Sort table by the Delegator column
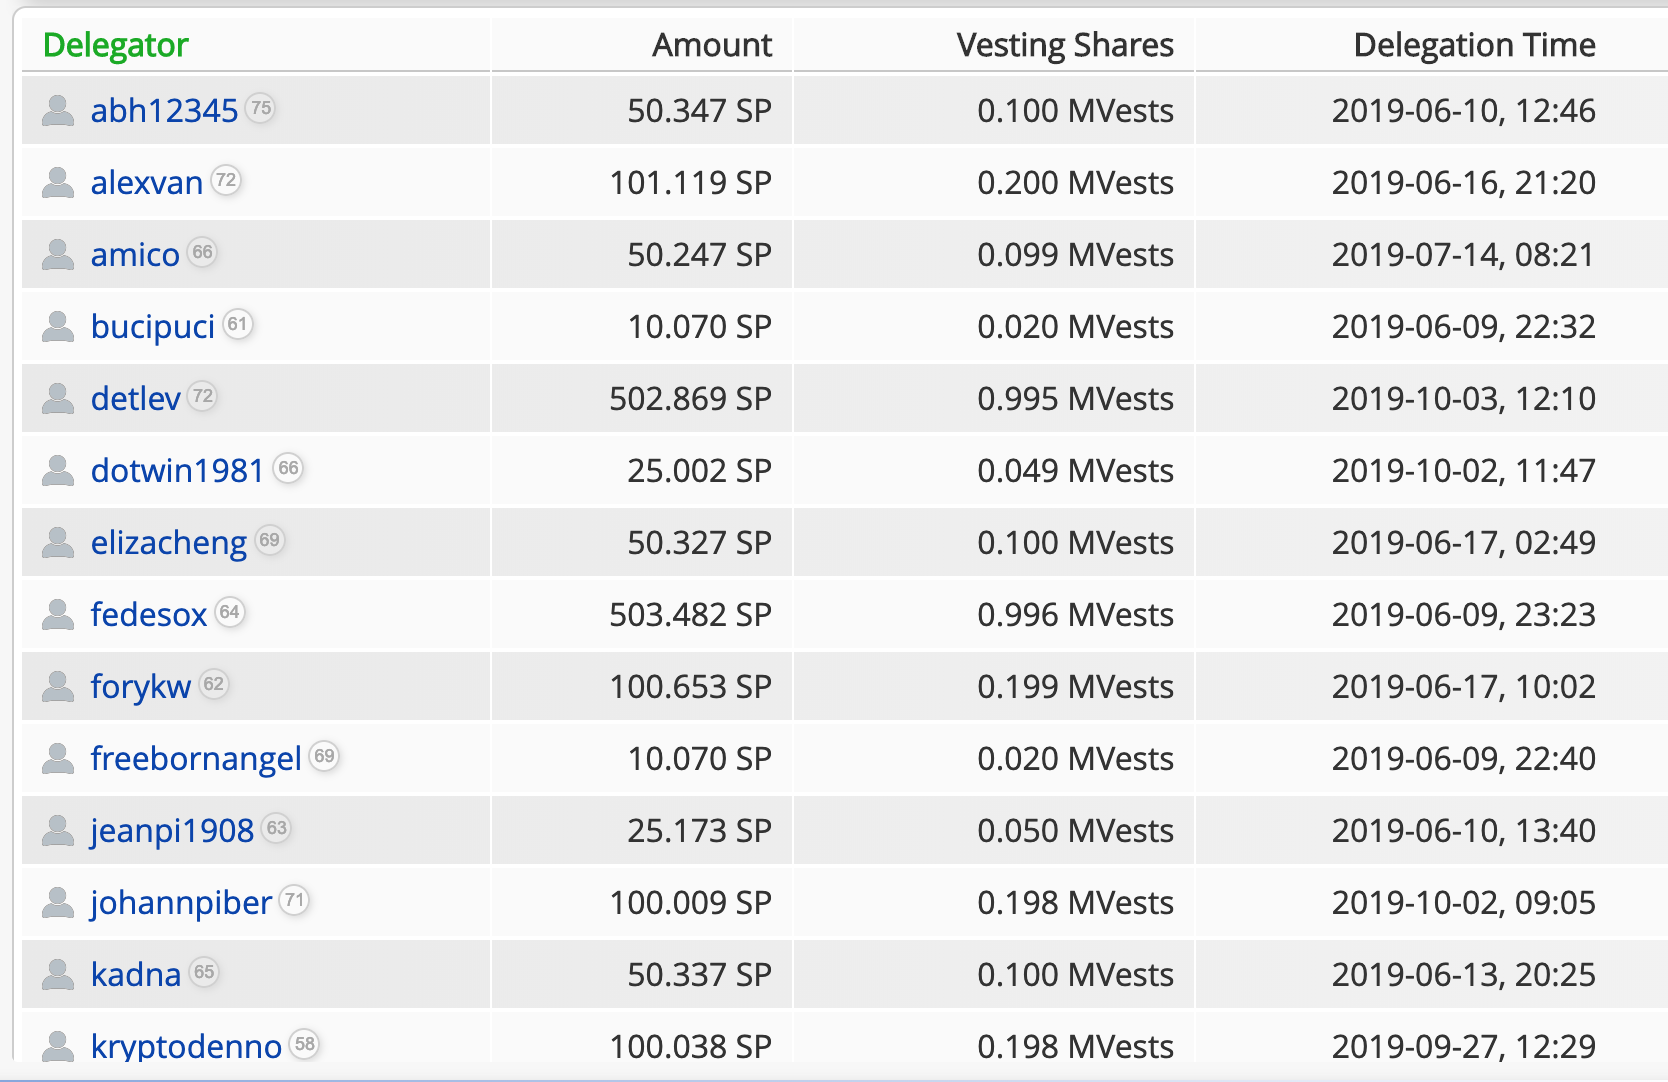1668x1082 pixels. click(116, 45)
